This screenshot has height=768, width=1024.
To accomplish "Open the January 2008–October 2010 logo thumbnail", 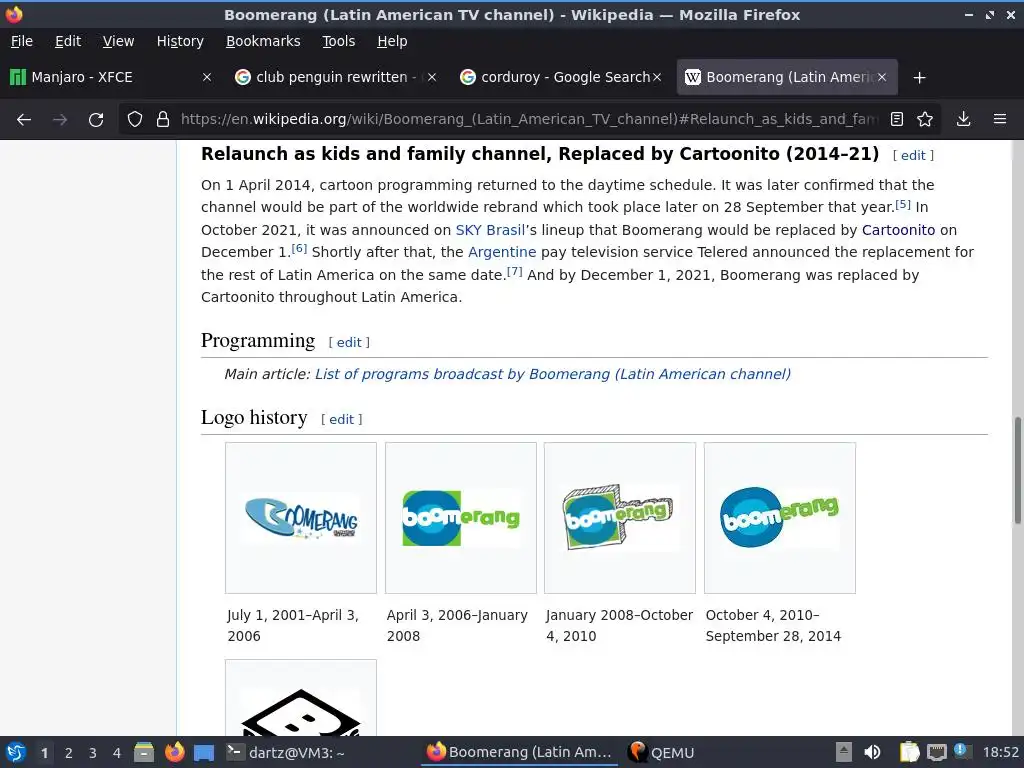I will pos(620,517).
